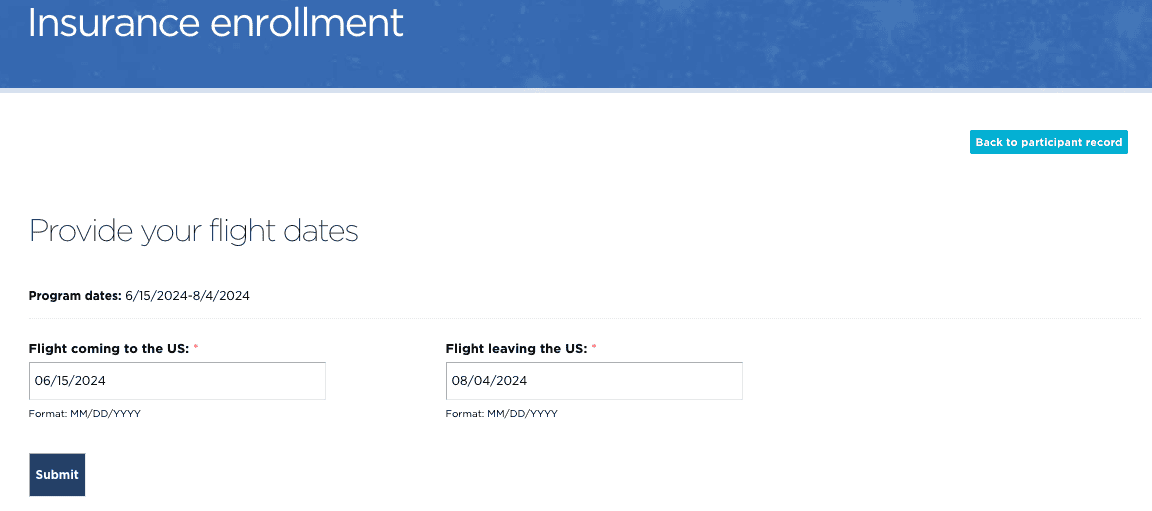
Task: Click the Back to participant record button
Action: 1048,142
